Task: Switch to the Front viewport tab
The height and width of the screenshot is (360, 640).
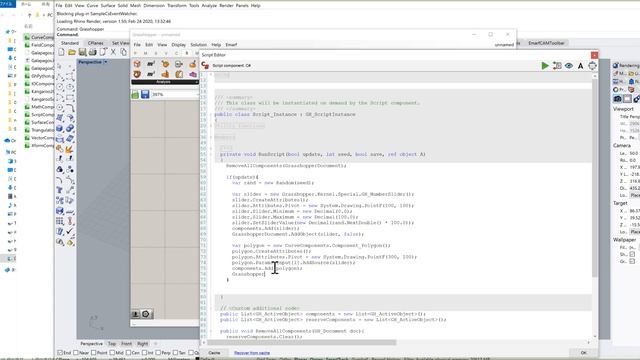Action: (x=127, y=344)
